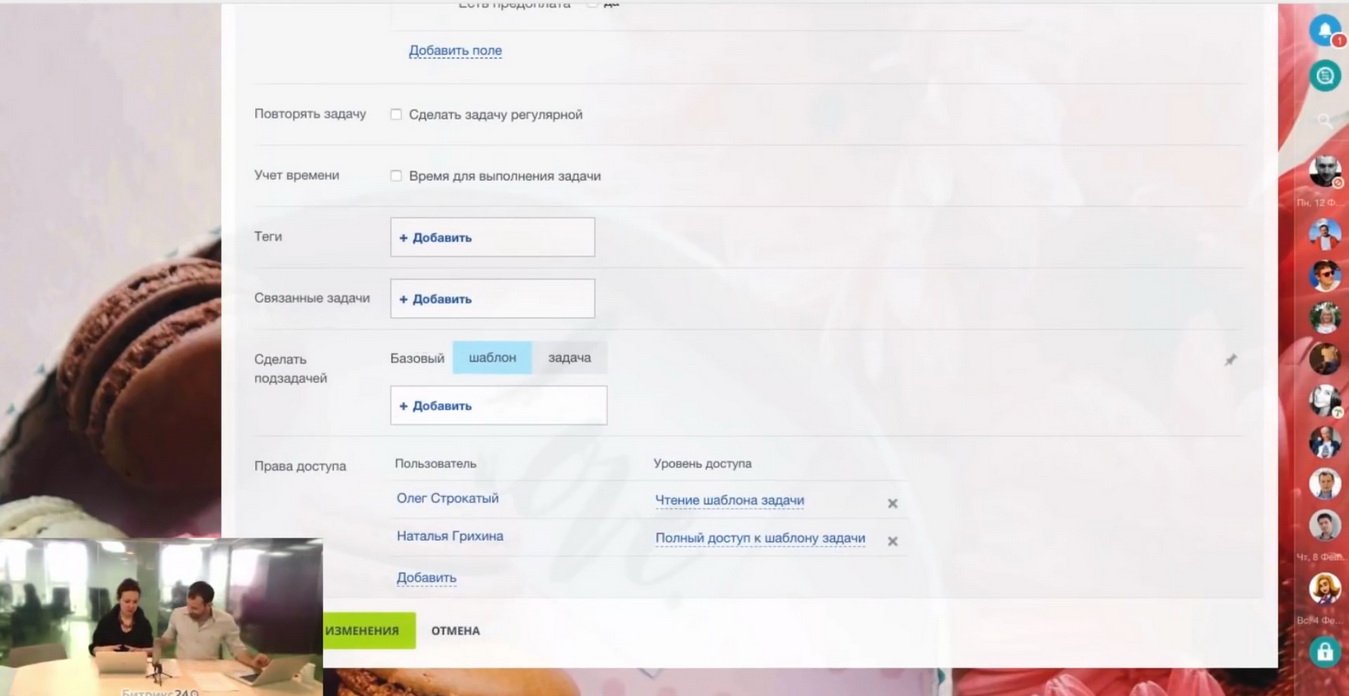Click the 'ОТМЕНА' cancel button

pos(455,631)
